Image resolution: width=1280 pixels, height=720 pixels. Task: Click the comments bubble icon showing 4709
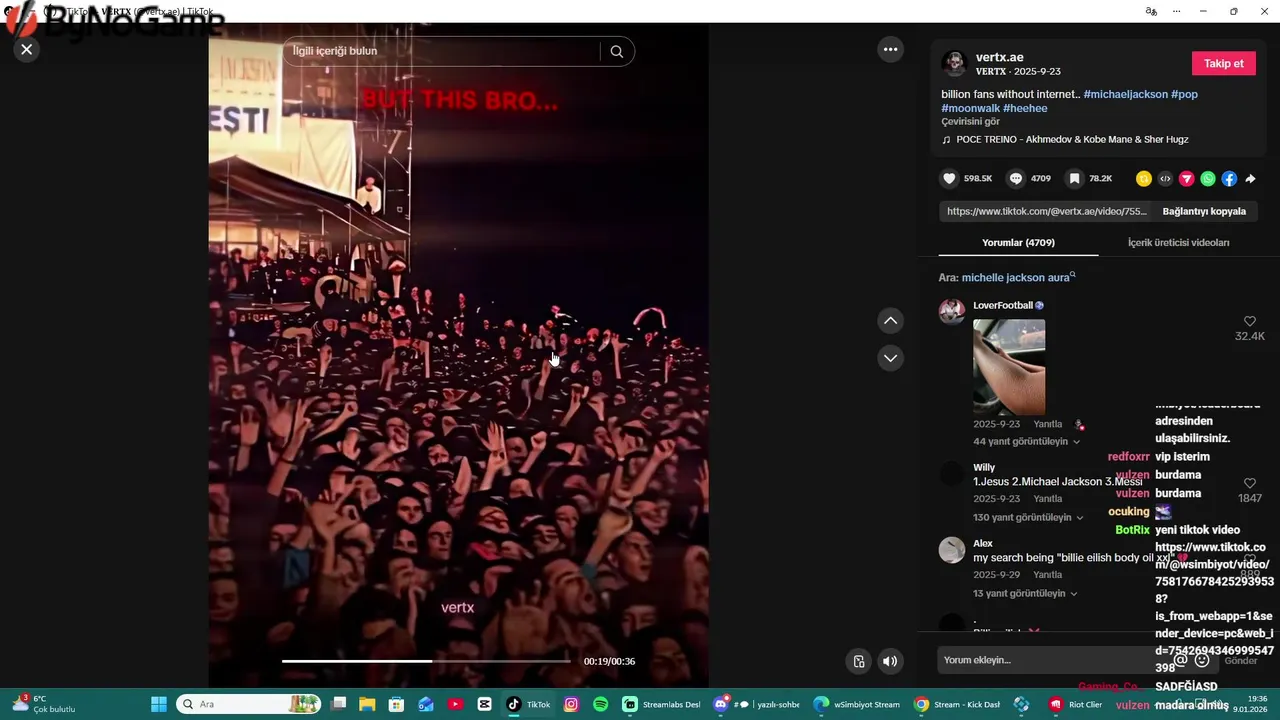coord(1016,178)
